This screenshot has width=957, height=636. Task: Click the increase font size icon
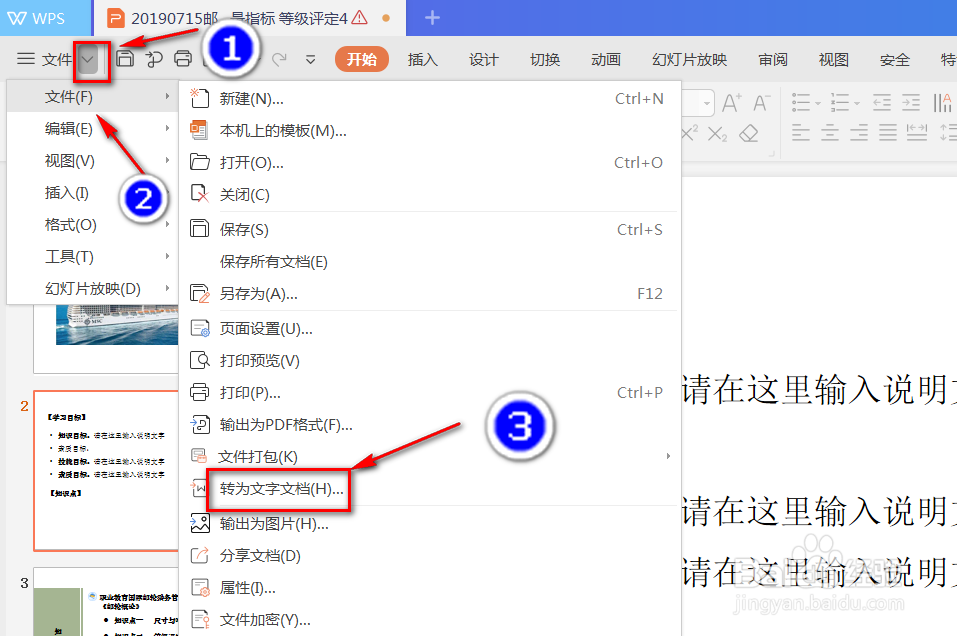pyautogui.click(x=731, y=99)
